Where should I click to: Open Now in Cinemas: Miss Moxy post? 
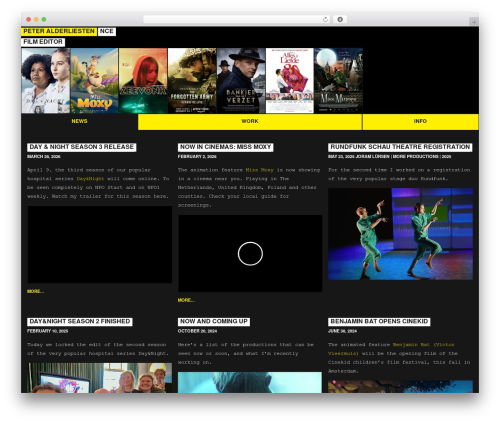[226, 147]
